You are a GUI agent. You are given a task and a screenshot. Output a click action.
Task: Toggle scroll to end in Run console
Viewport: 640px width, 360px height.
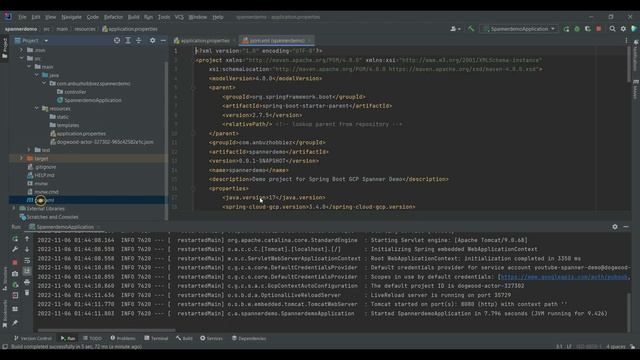click(x=27, y=271)
